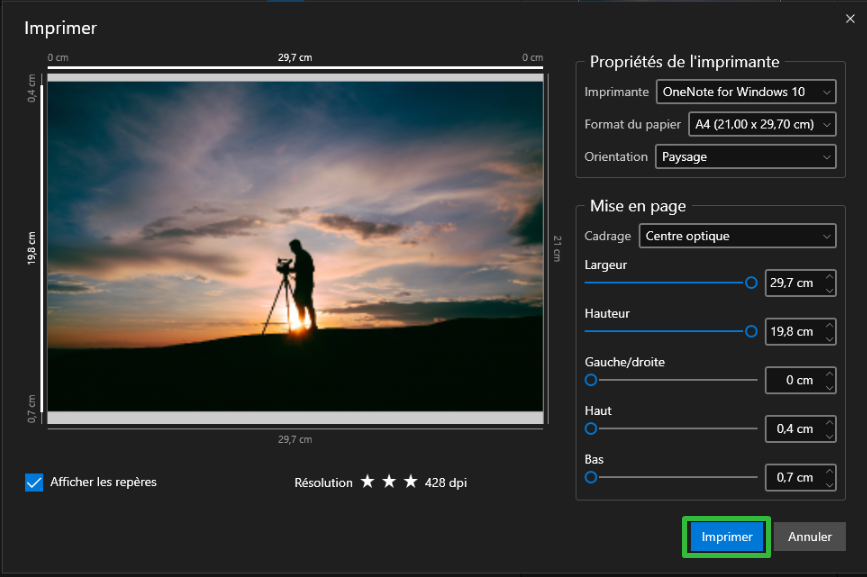Click the Imprimer dialog title
The image size is (867, 577).
click(61, 28)
